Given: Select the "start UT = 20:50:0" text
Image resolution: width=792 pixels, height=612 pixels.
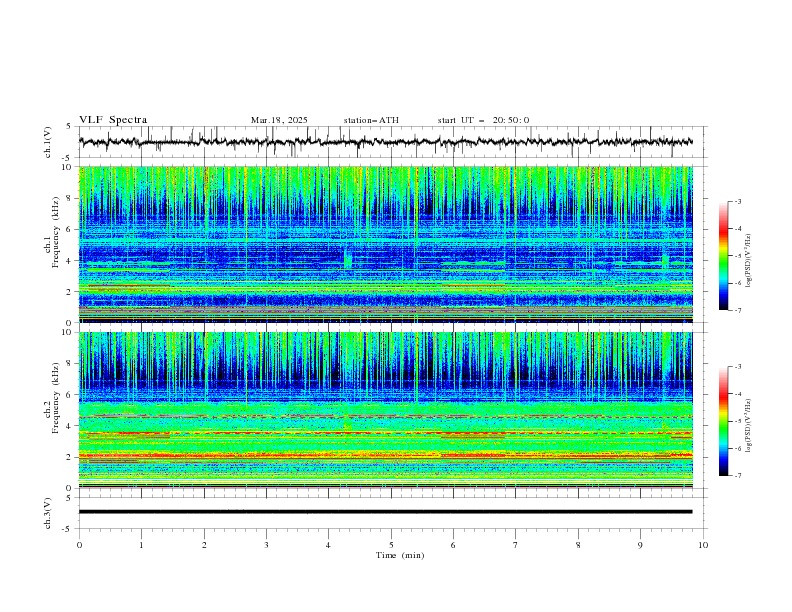Looking at the screenshot, I should pos(483,120).
